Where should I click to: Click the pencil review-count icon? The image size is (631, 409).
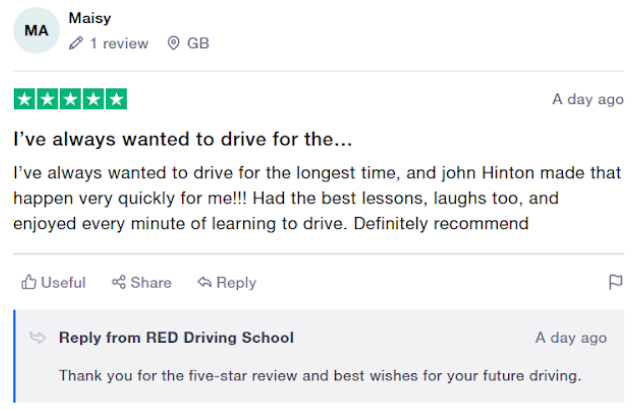point(76,44)
